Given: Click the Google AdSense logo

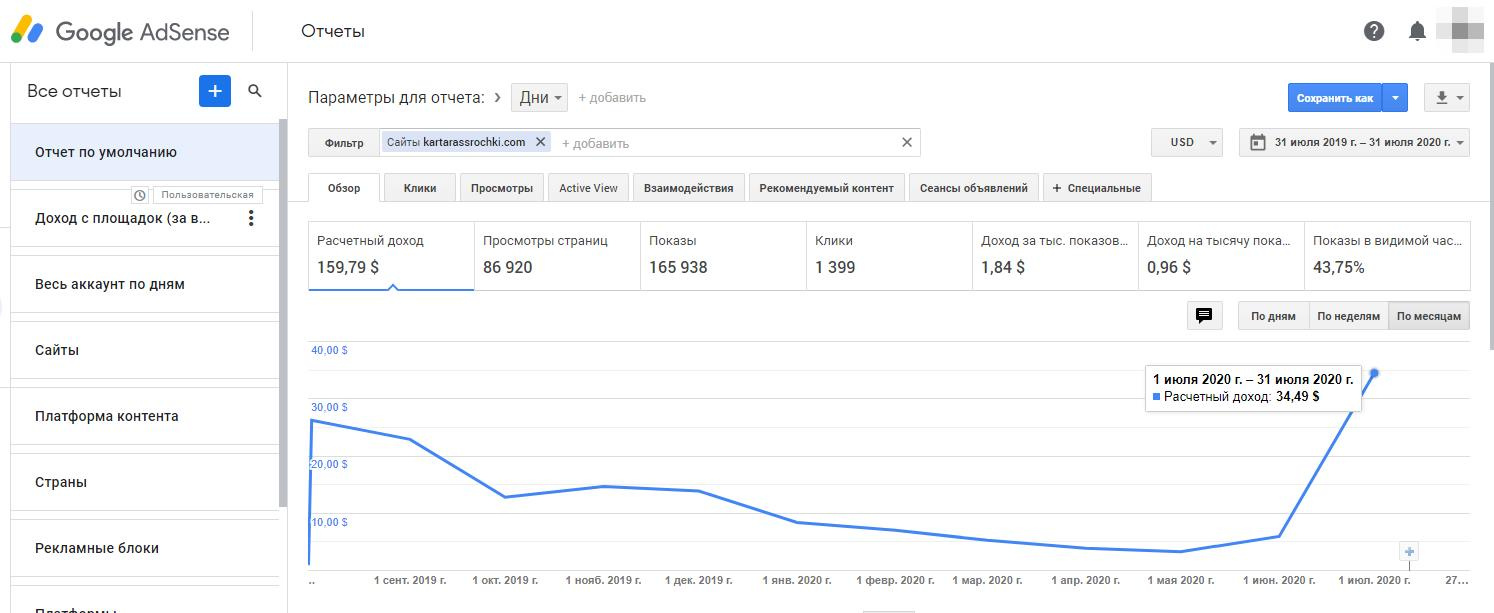Looking at the screenshot, I should click(x=120, y=31).
